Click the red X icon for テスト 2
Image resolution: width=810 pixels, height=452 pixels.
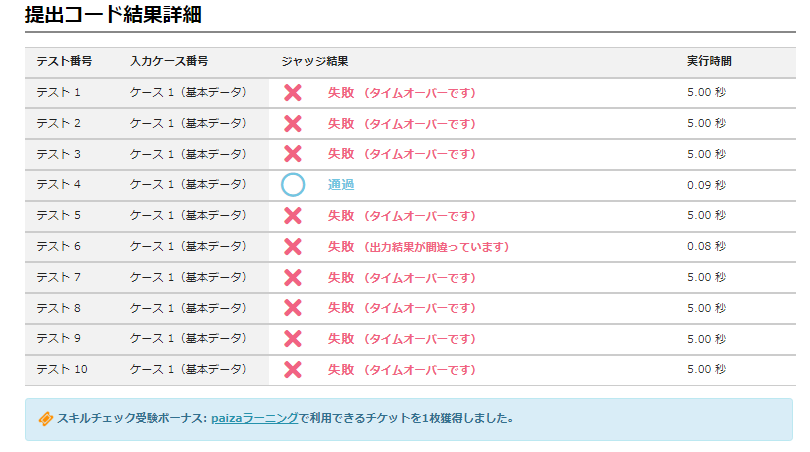pyautogui.click(x=293, y=124)
